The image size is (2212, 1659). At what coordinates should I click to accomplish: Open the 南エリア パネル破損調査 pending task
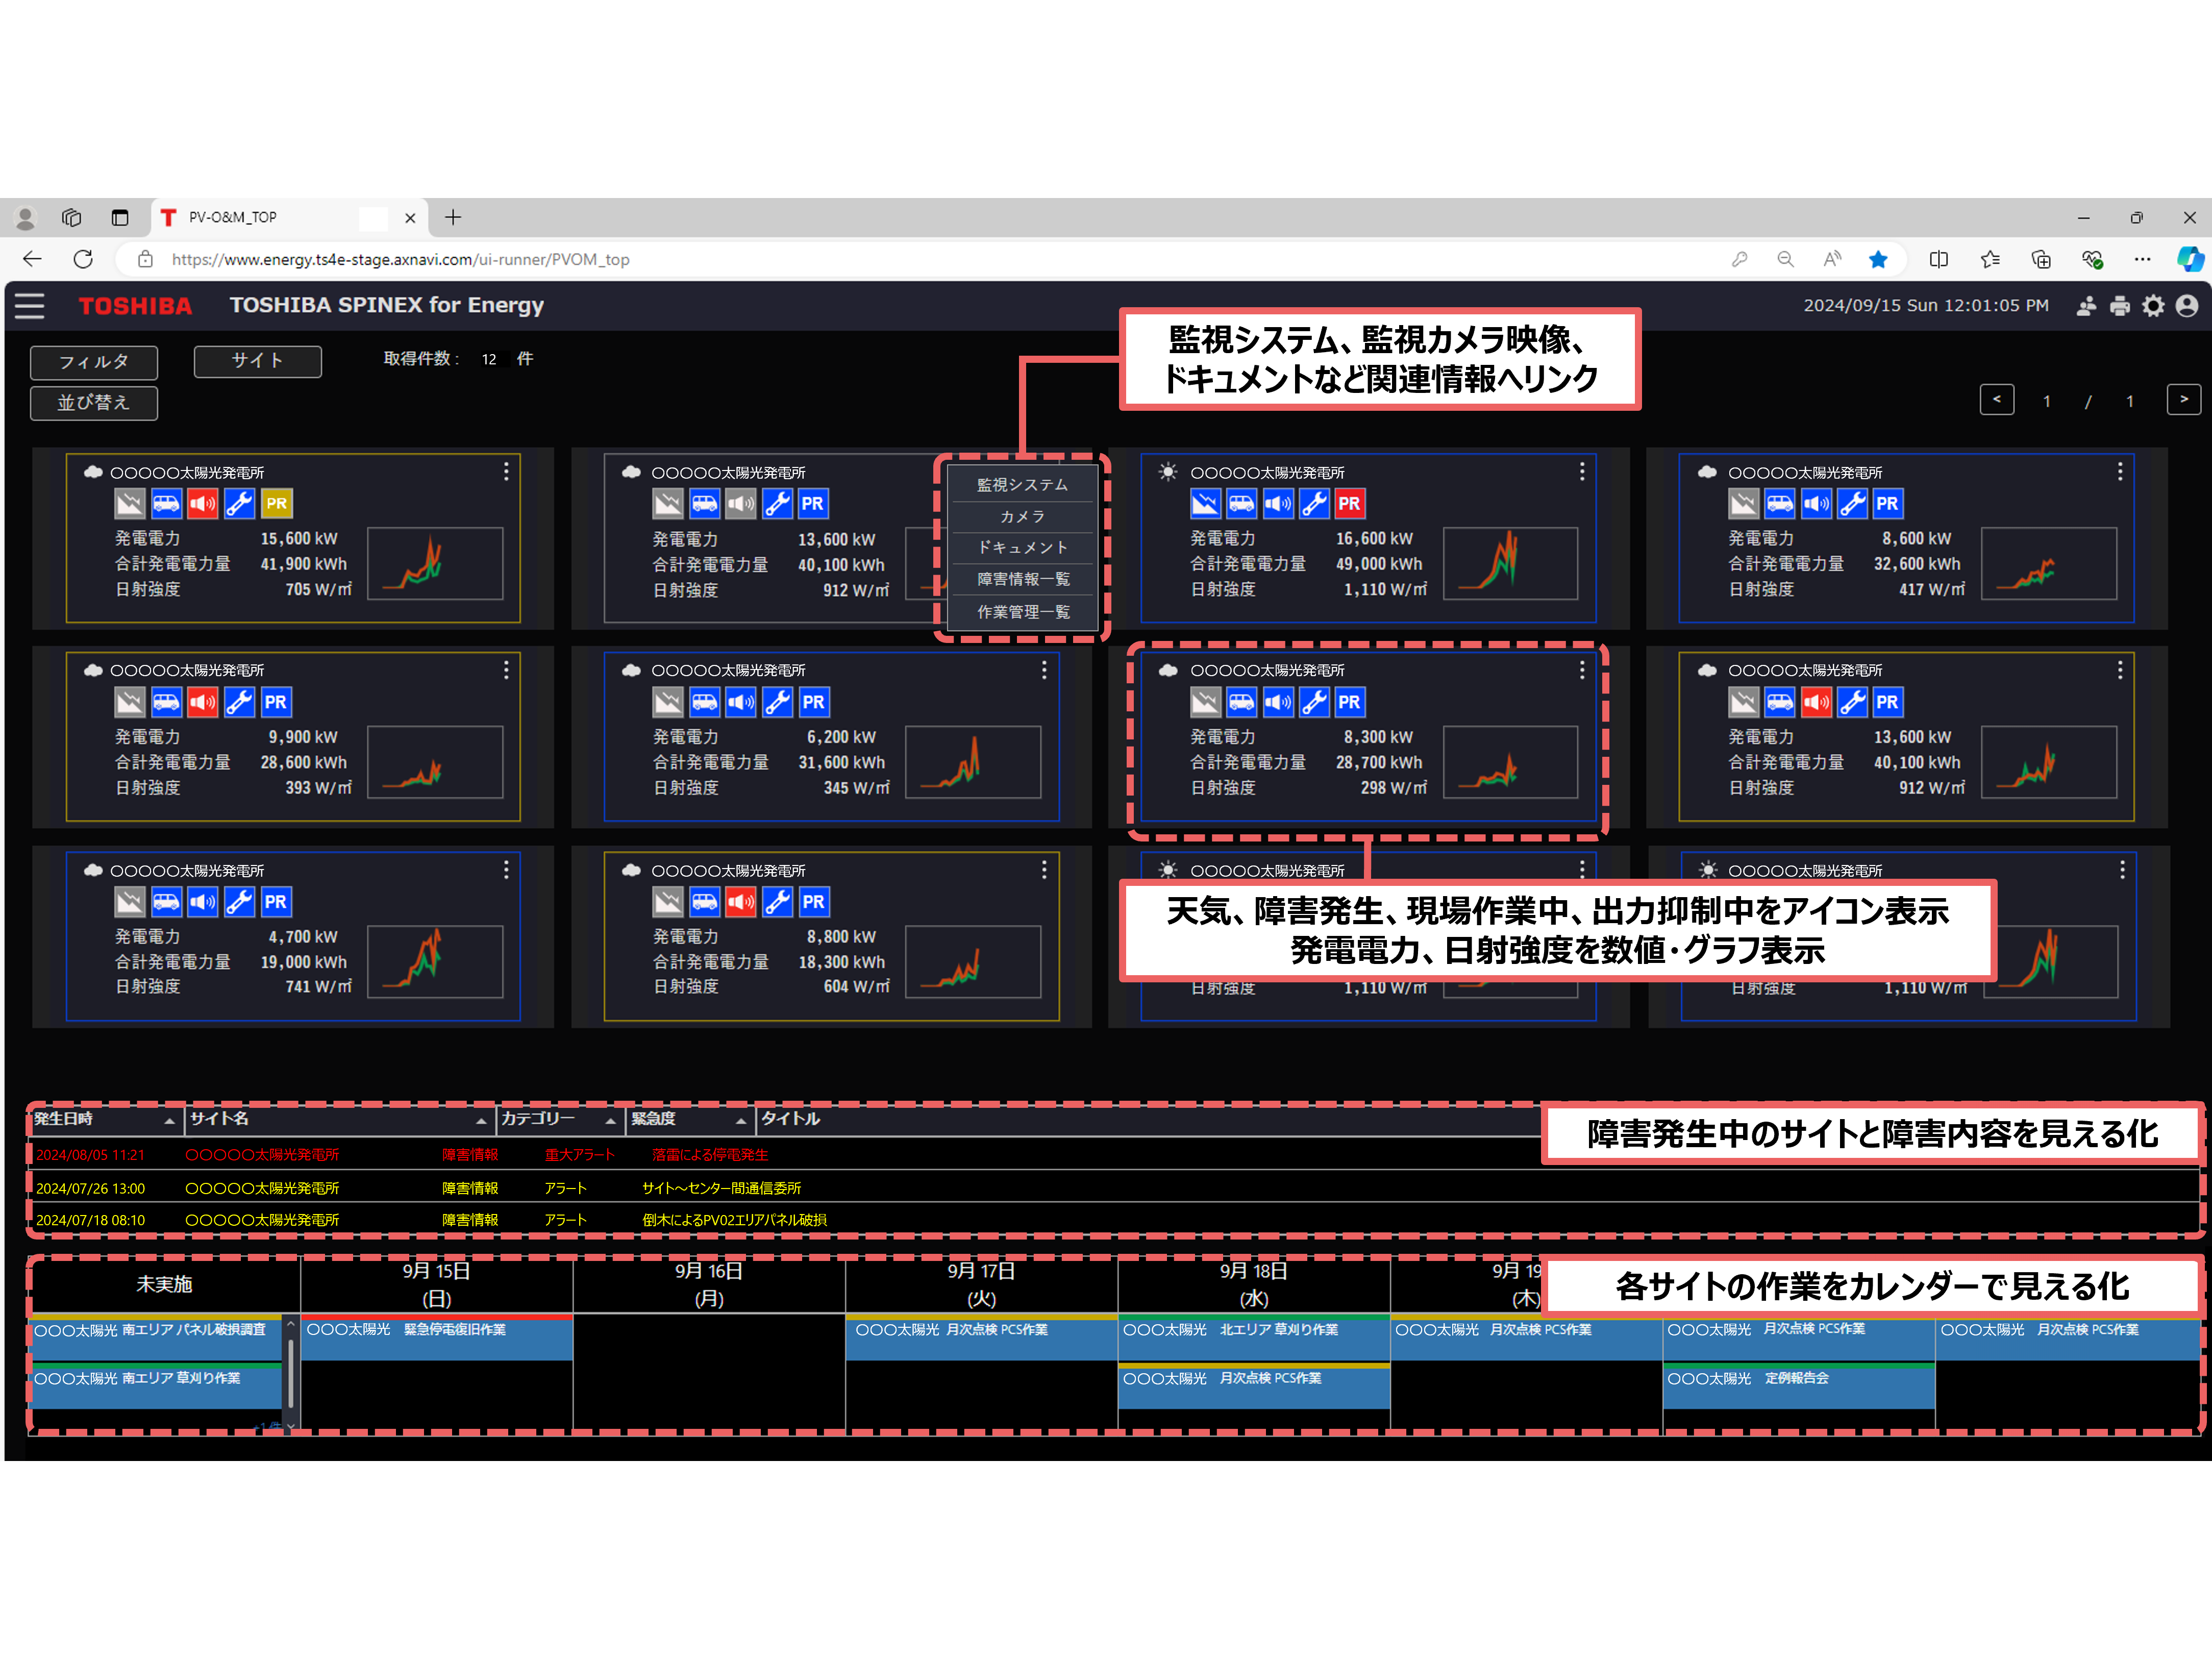click(156, 1338)
